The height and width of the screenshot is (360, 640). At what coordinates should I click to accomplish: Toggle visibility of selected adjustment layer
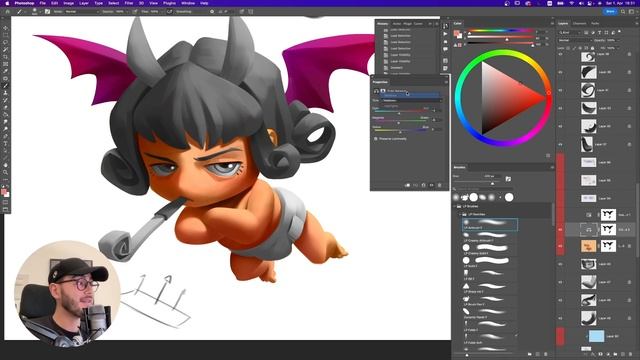(560, 229)
